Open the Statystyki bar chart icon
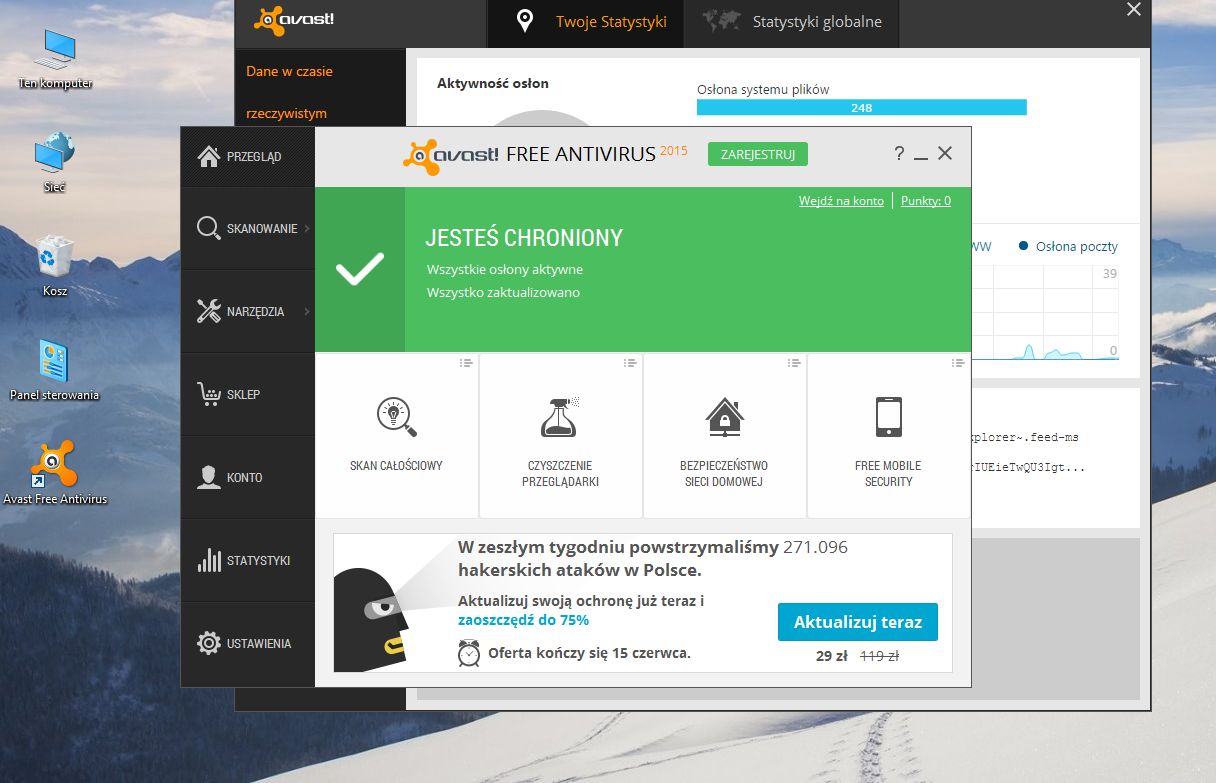1216x783 pixels. (x=209, y=560)
